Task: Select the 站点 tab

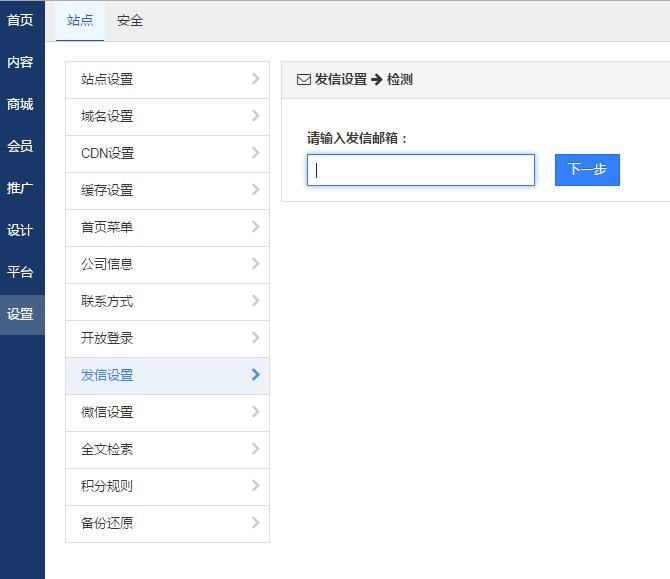Action: click(80, 20)
